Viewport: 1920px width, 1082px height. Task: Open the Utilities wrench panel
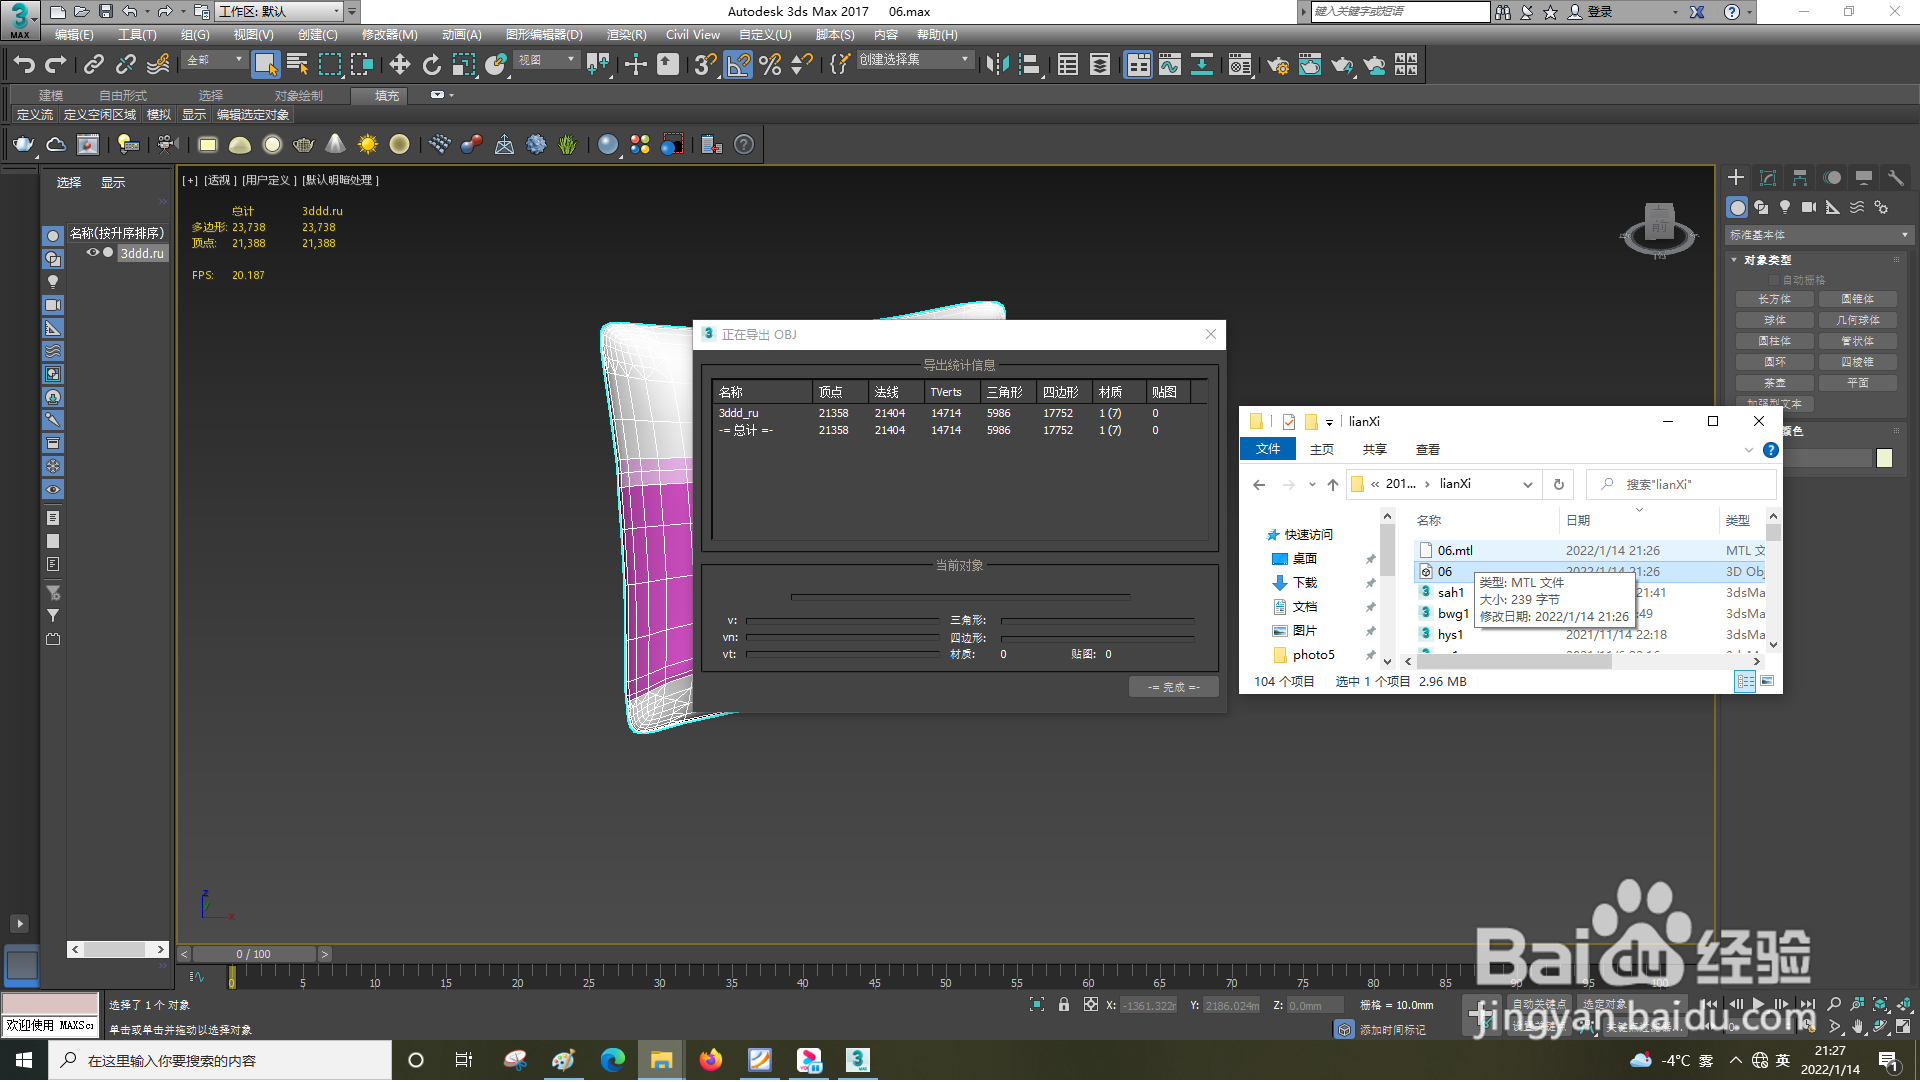[1895, 178]
